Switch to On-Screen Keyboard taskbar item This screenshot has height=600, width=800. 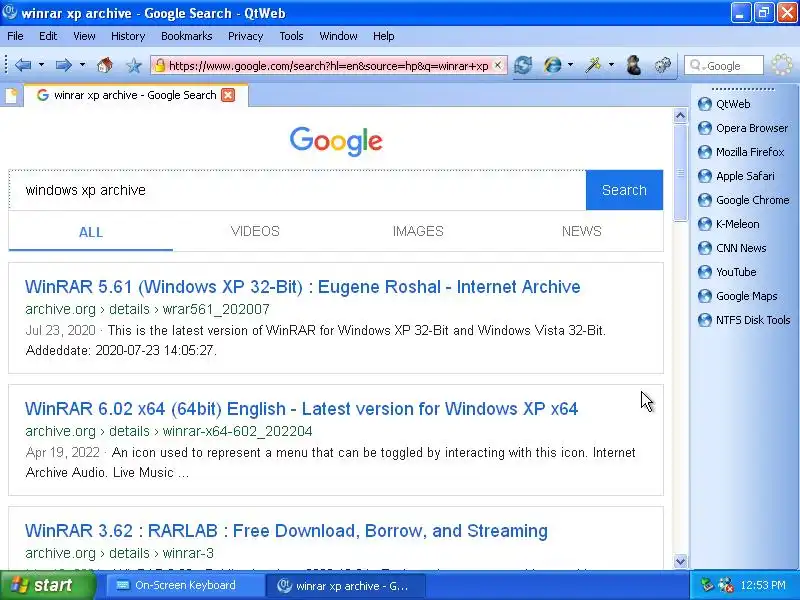coord(184,585)
